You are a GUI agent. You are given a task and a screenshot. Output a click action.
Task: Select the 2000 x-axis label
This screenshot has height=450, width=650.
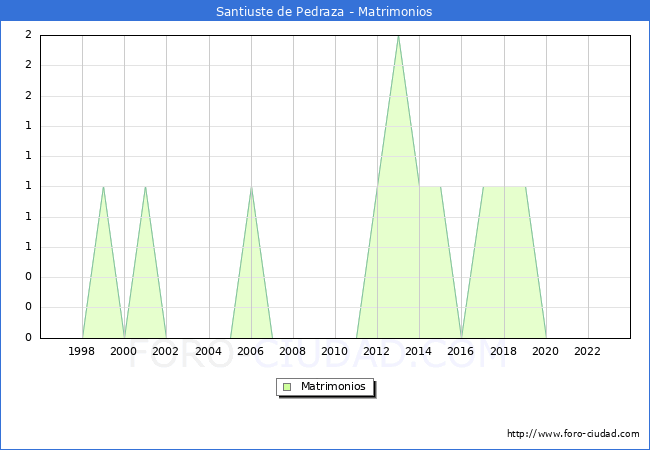tap(124, 351)
